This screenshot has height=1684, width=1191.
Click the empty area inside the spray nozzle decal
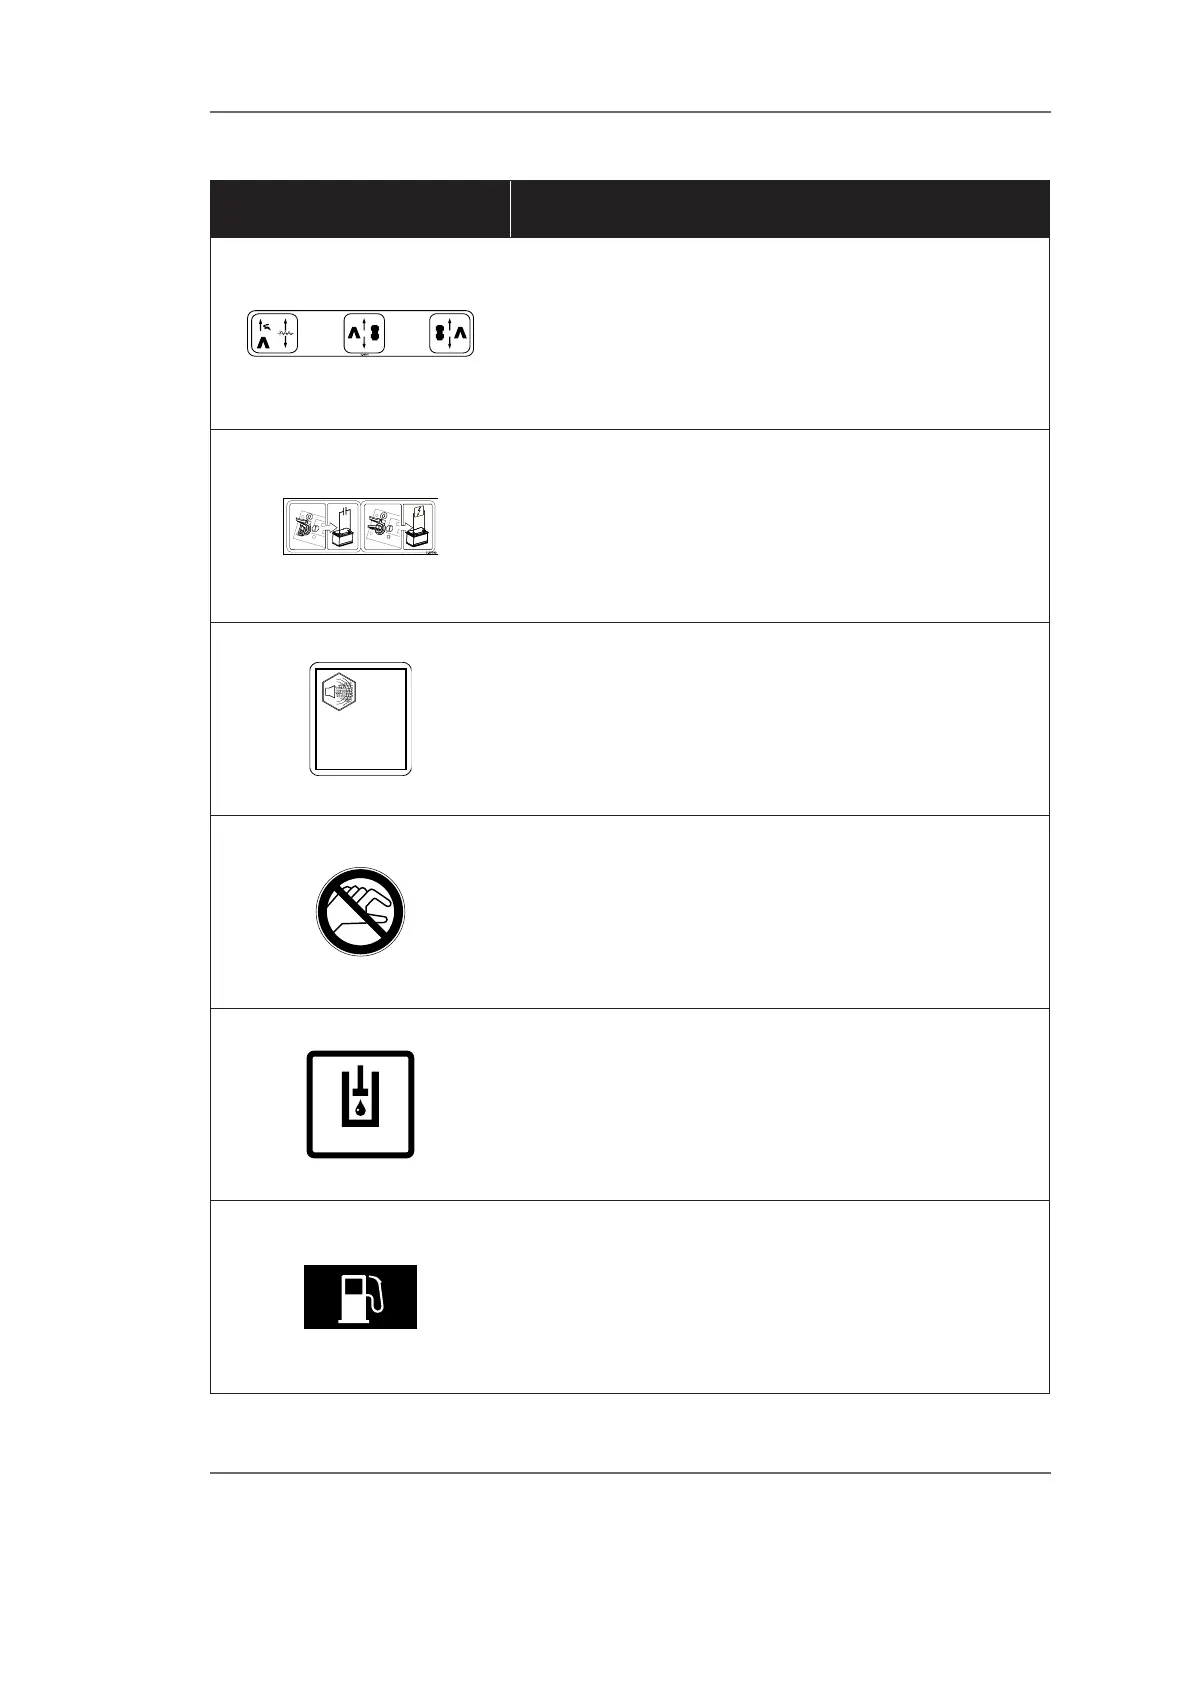[360, 740]
